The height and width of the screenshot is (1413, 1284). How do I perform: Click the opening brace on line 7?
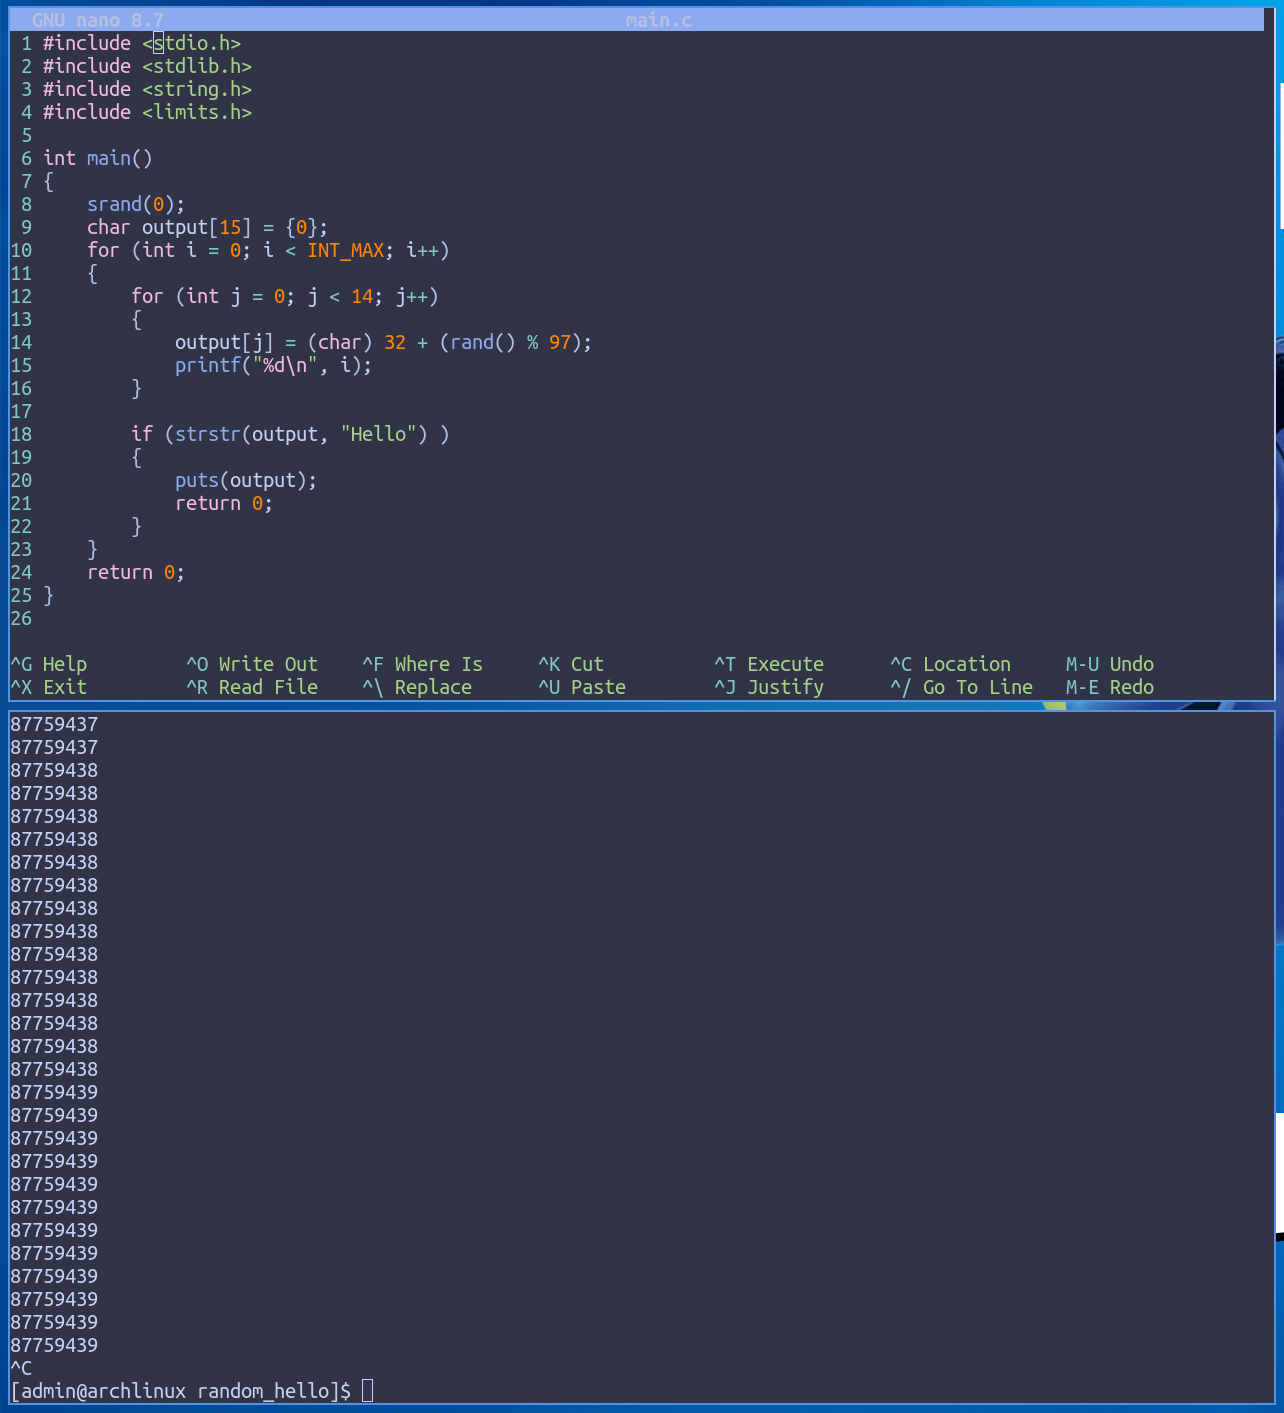tap(49, 181)
